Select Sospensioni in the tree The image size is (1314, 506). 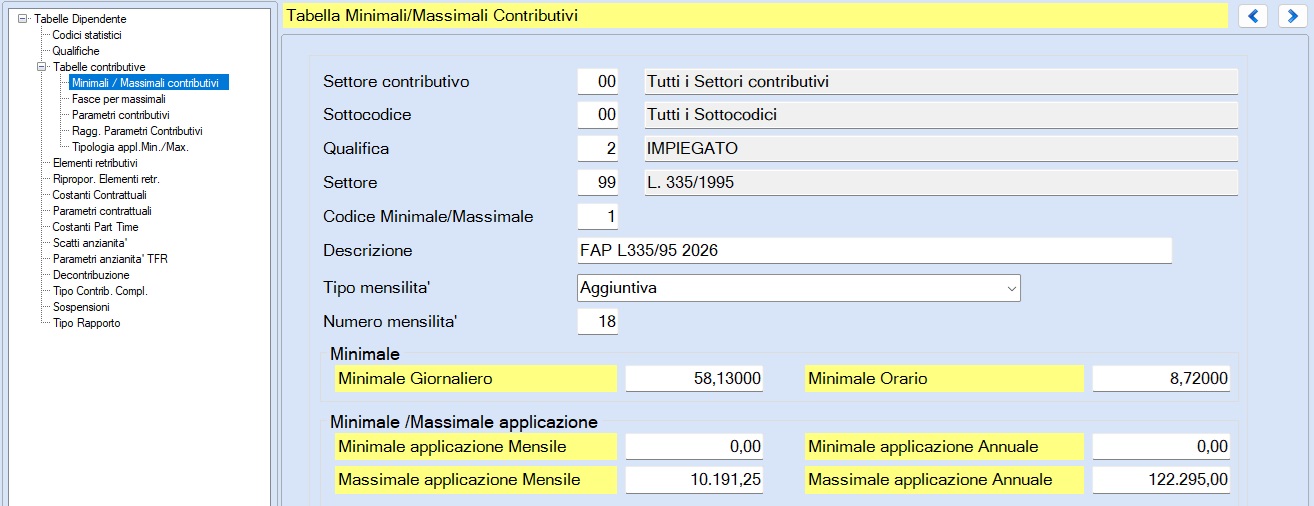(81, 307)
